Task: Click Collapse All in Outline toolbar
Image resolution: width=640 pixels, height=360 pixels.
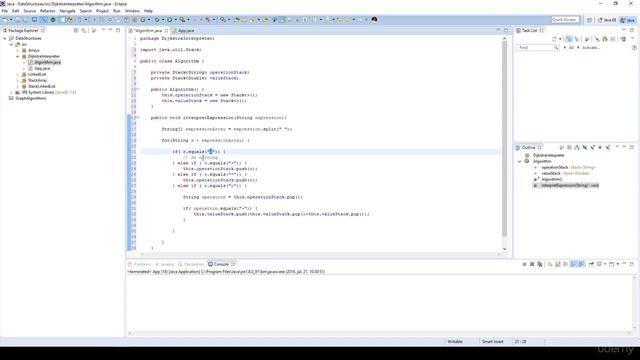Action: [x=569, y=147]
